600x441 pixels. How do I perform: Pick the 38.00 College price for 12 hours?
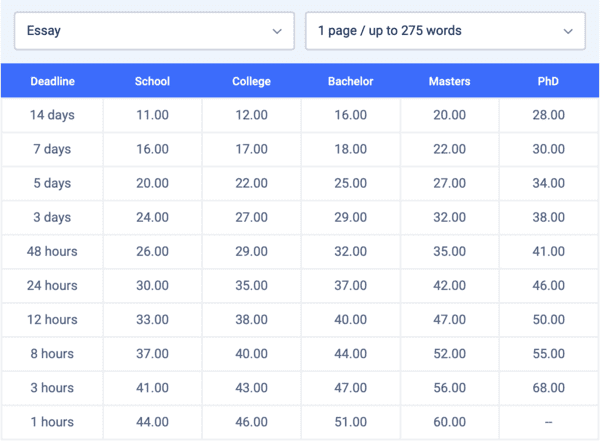pos(251,319)
